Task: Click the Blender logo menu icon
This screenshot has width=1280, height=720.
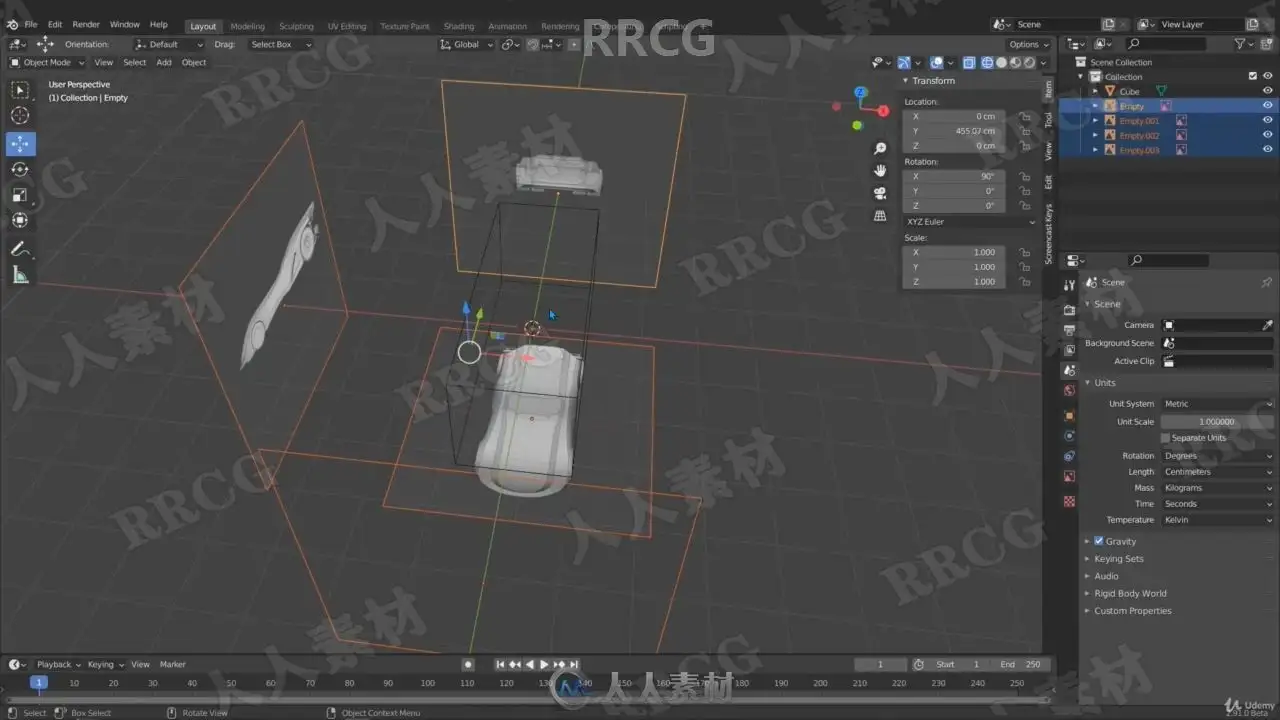Action: (x=12, y=24)
